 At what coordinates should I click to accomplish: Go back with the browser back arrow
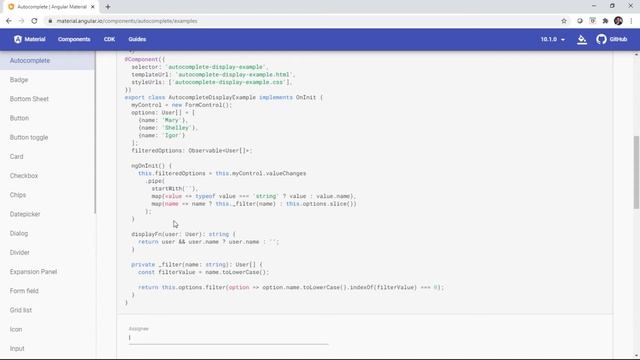point(9,21)
